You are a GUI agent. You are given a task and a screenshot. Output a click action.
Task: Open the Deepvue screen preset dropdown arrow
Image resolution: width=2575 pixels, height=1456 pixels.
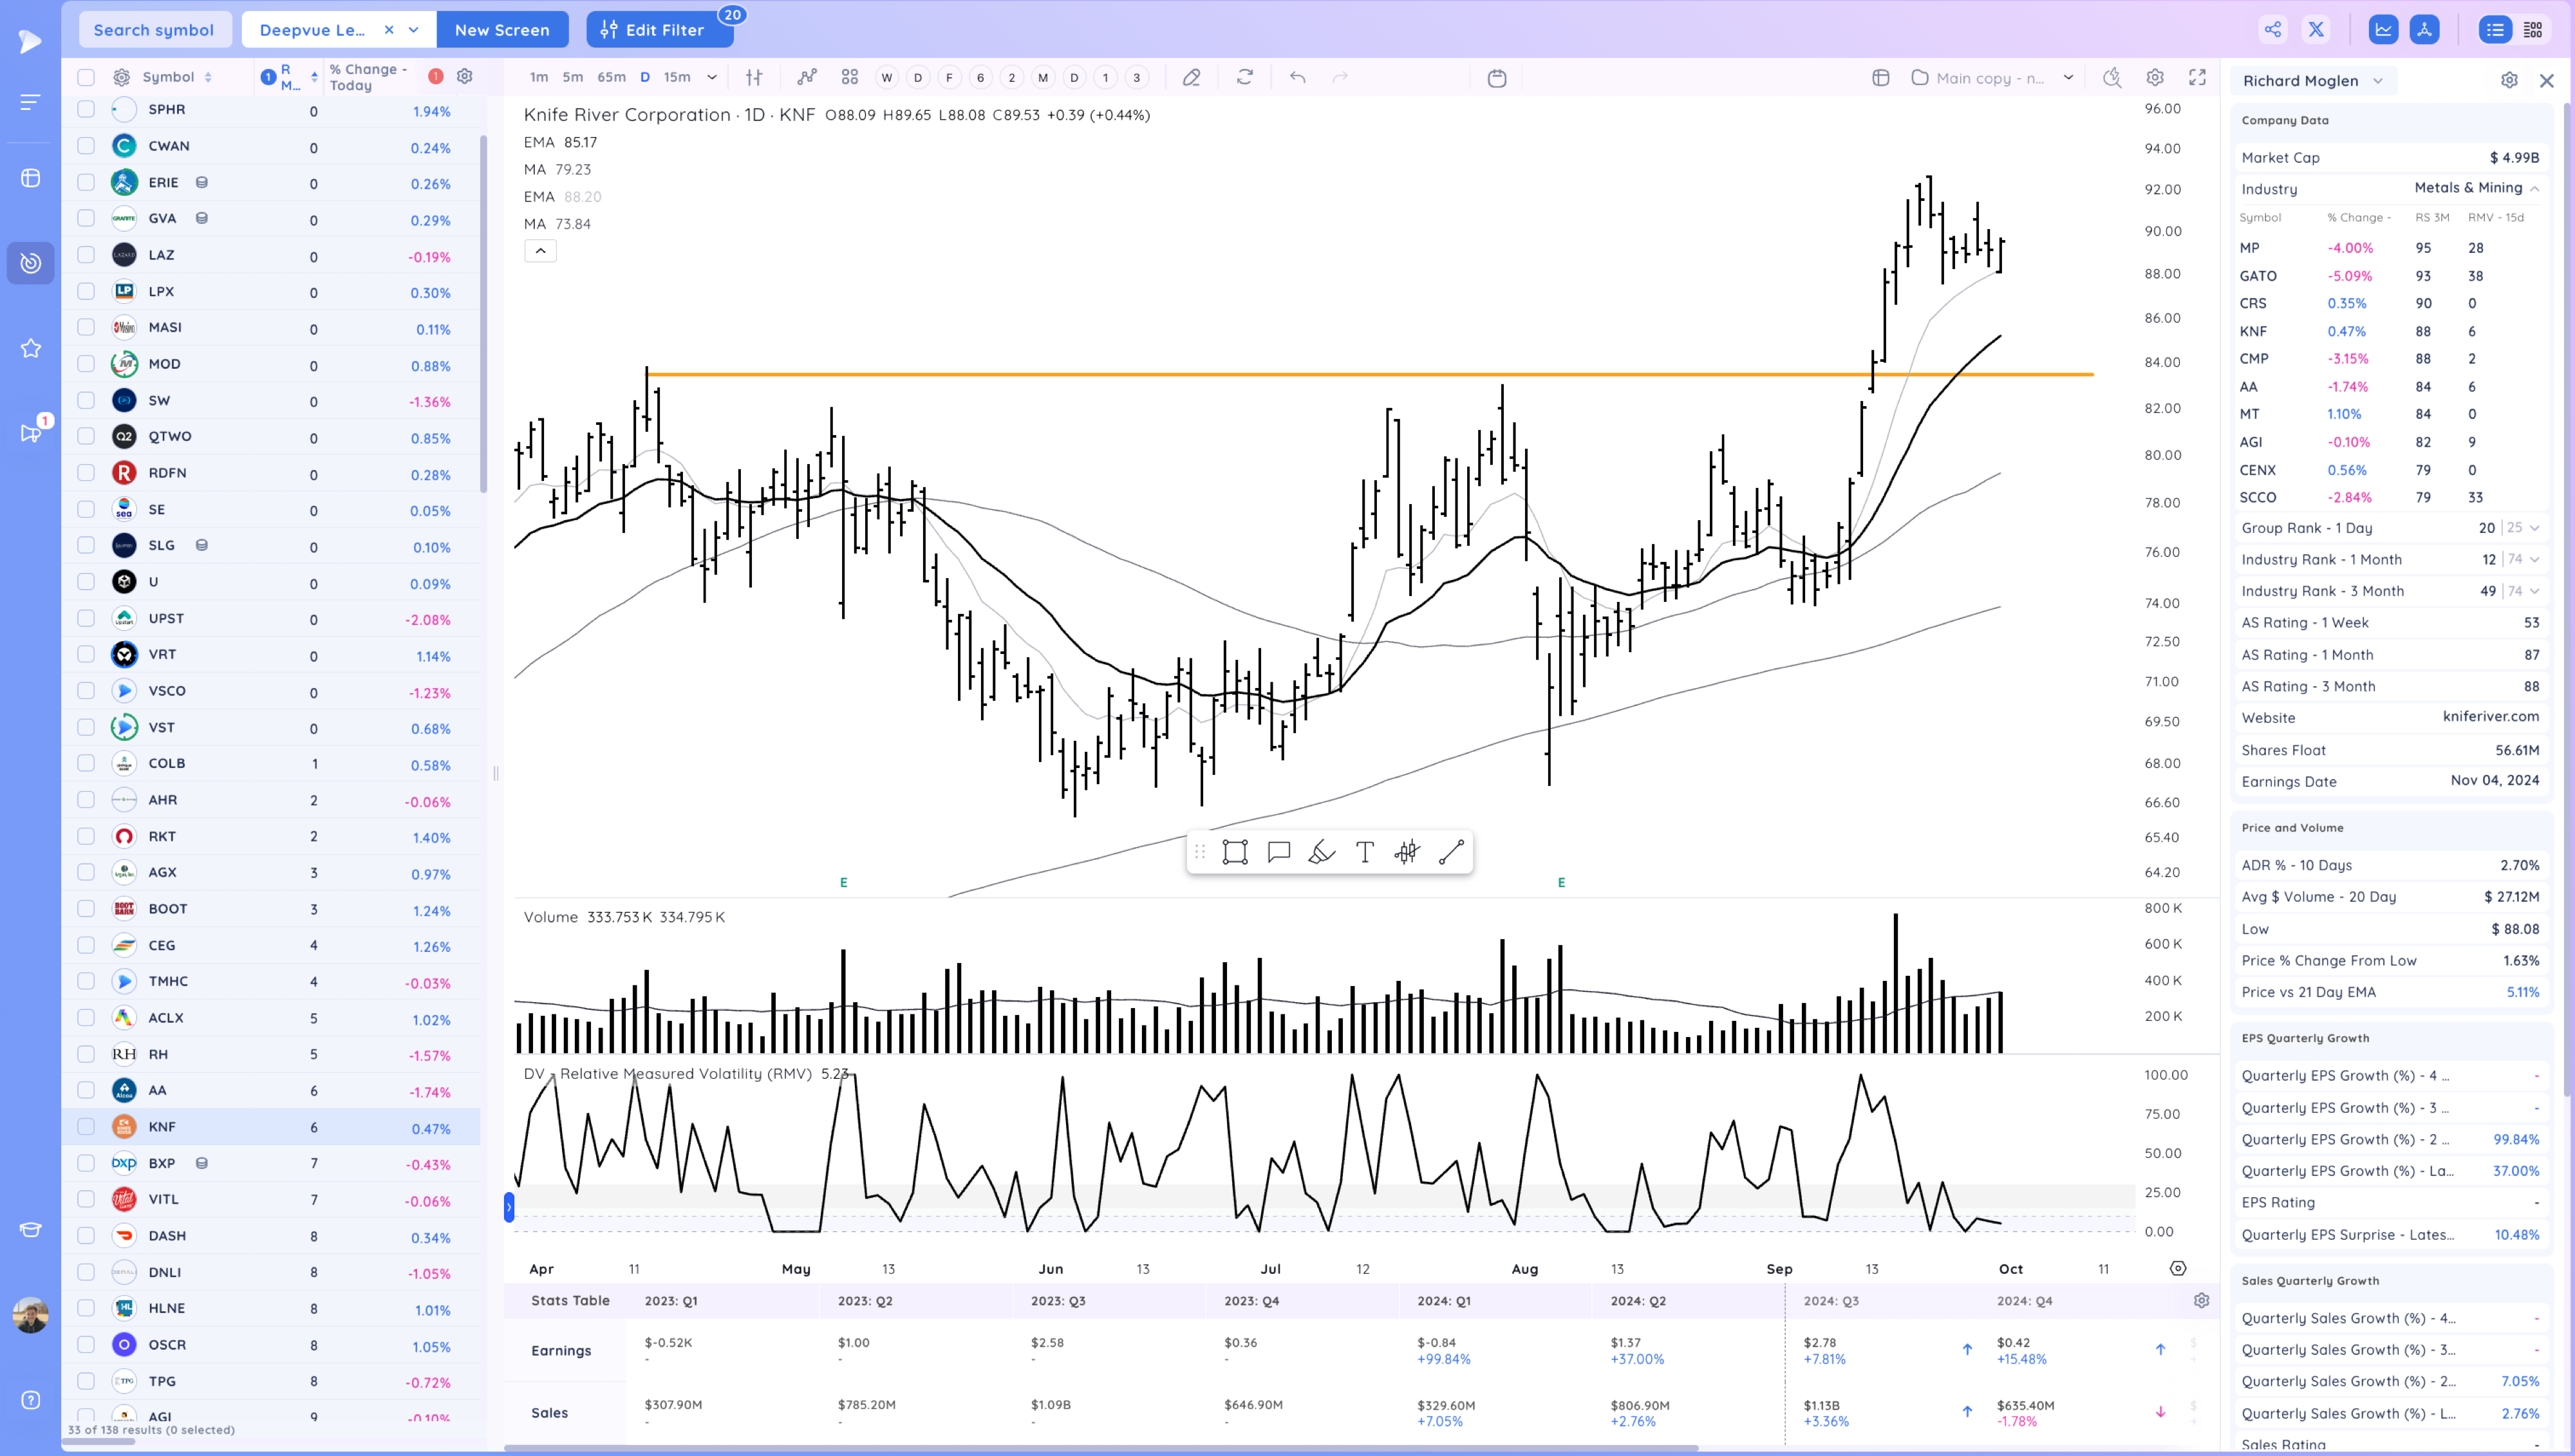pos(413,30)
